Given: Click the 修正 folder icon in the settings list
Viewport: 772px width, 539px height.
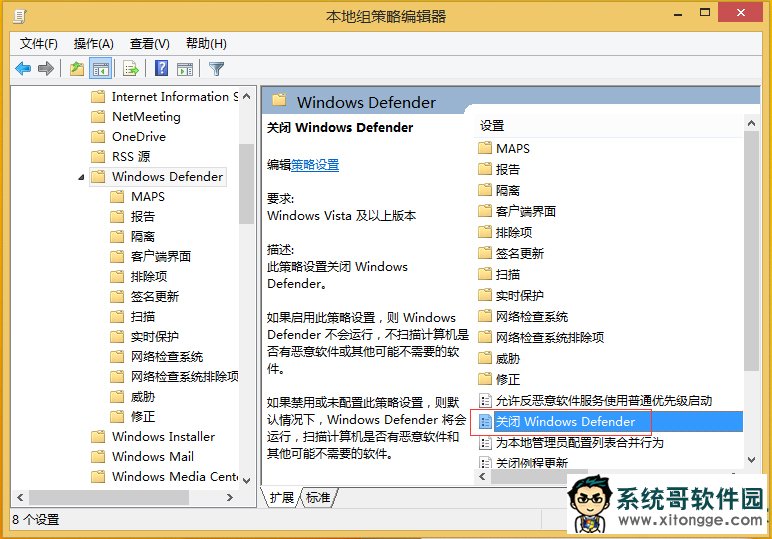Looking at the screenshot, I should 485,379.
